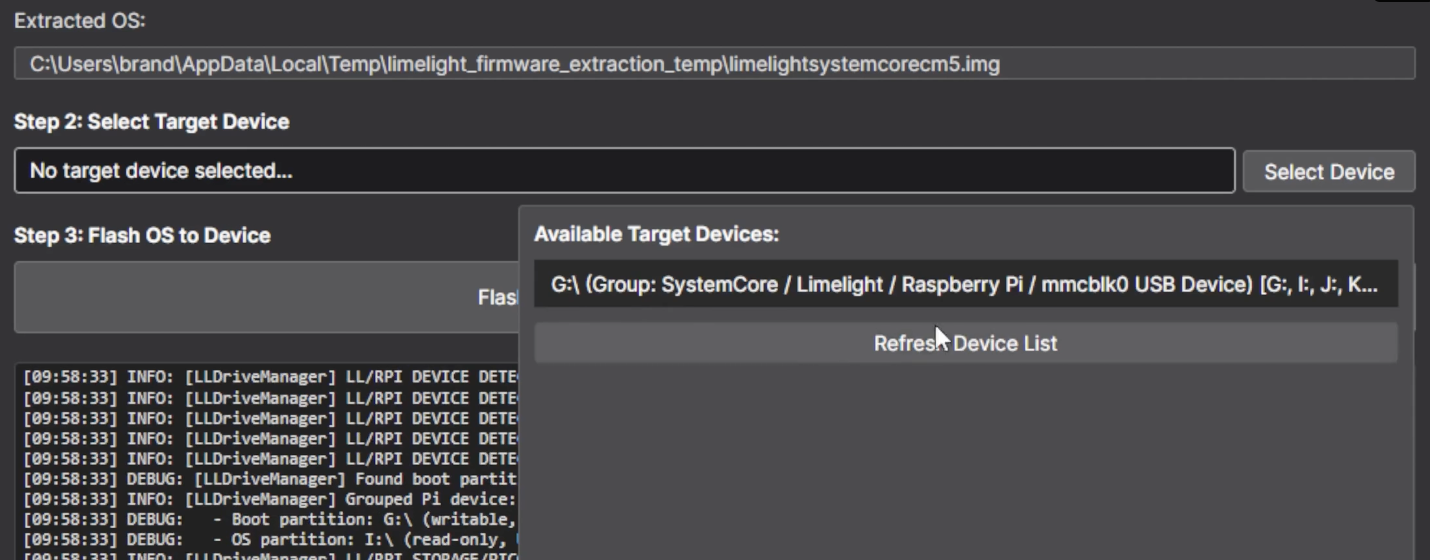Image resolution: width=1430 pixels, height=560 pixels.
Task: Choose the G:\ SystemCore Limelight device entry
Action: (964, 285)
